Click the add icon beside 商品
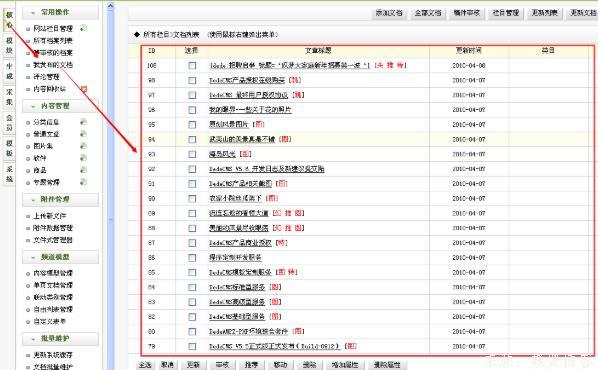This screenshot has height=370, width=598. tap(83, 170)
